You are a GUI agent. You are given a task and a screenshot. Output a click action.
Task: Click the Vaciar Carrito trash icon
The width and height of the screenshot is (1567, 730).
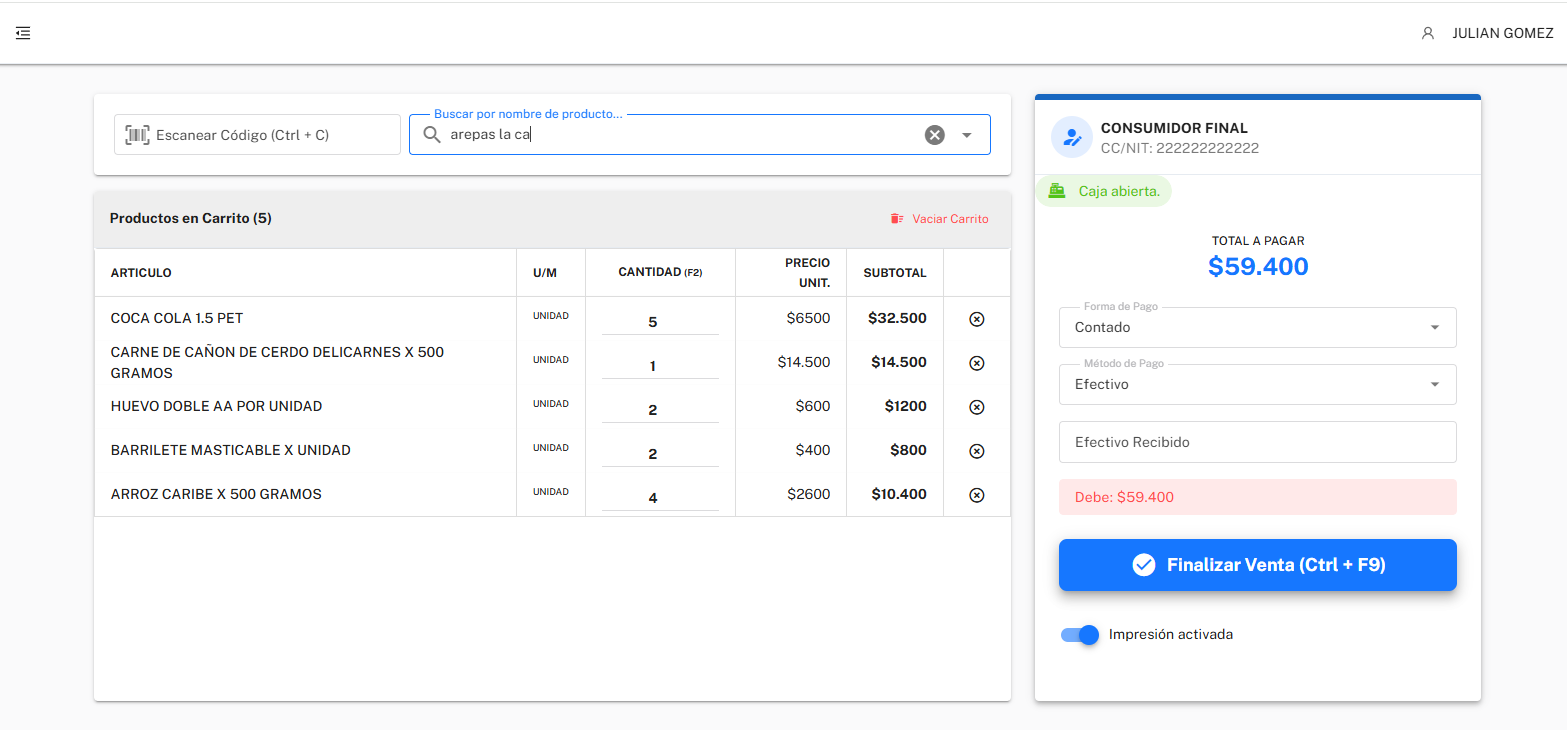point(897,218)
